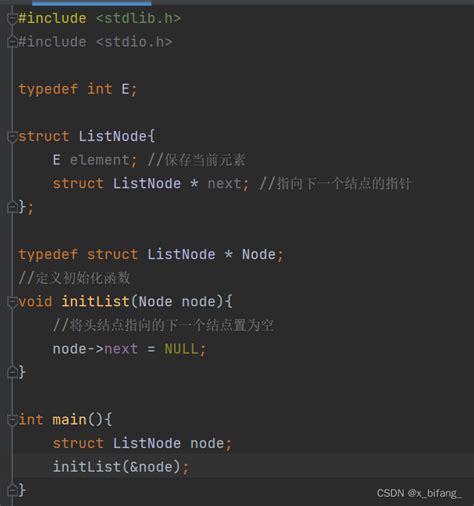Click fold end marker of initList function
This screenshot has height=506, width=474.
point(12,372)
